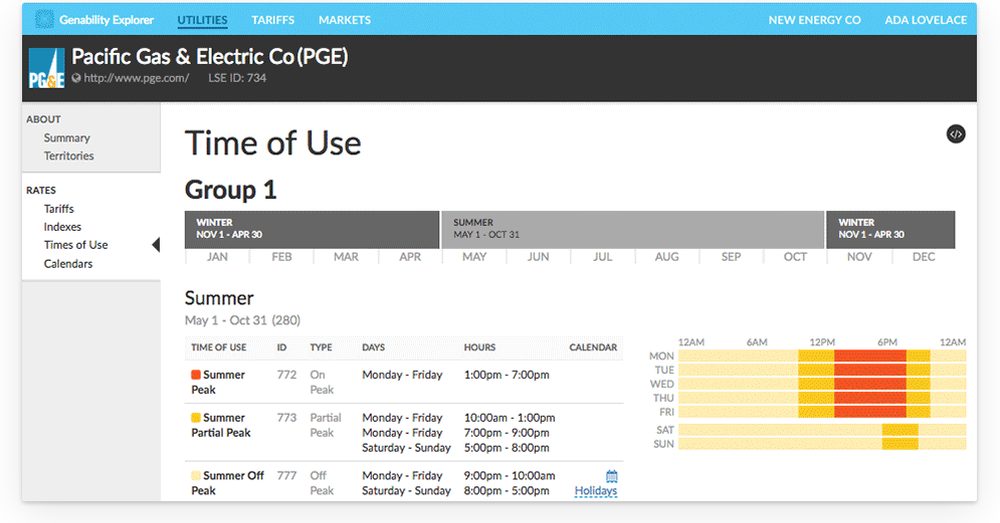The width and height of the screenshot is (1000, 523).
Task: Open the Ada Lovelace user menu
Action: click(x=925, y=20)
